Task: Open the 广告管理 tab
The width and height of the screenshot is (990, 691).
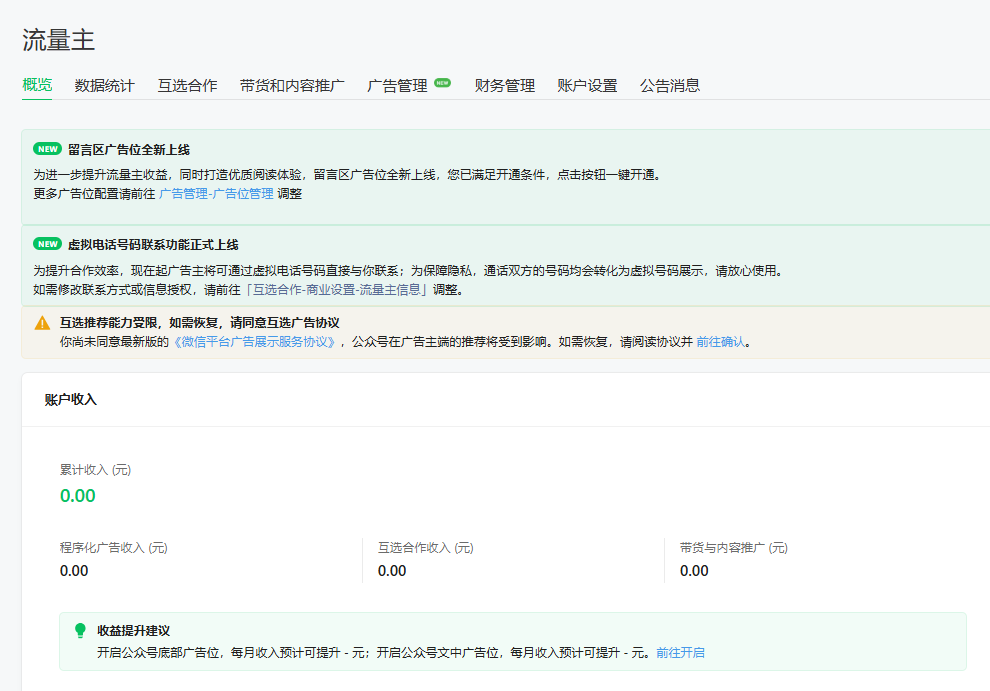Action: (397, 86)
